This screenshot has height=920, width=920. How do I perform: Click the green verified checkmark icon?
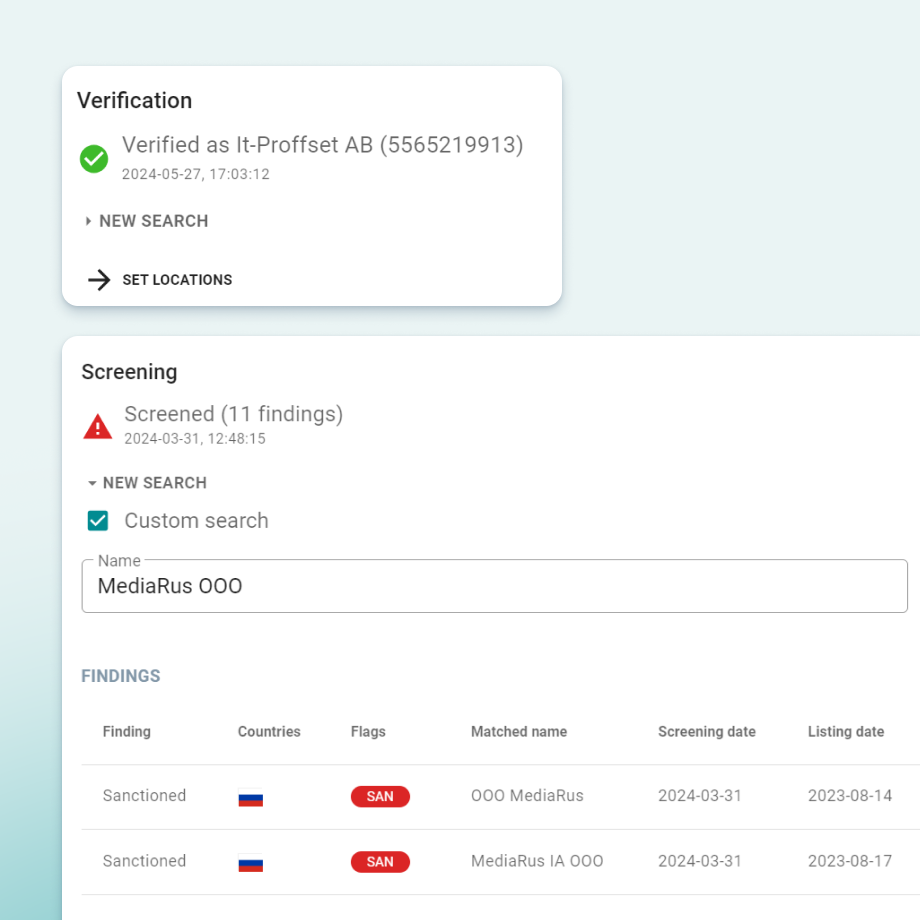pyautogui.click(x=94, y=159)
